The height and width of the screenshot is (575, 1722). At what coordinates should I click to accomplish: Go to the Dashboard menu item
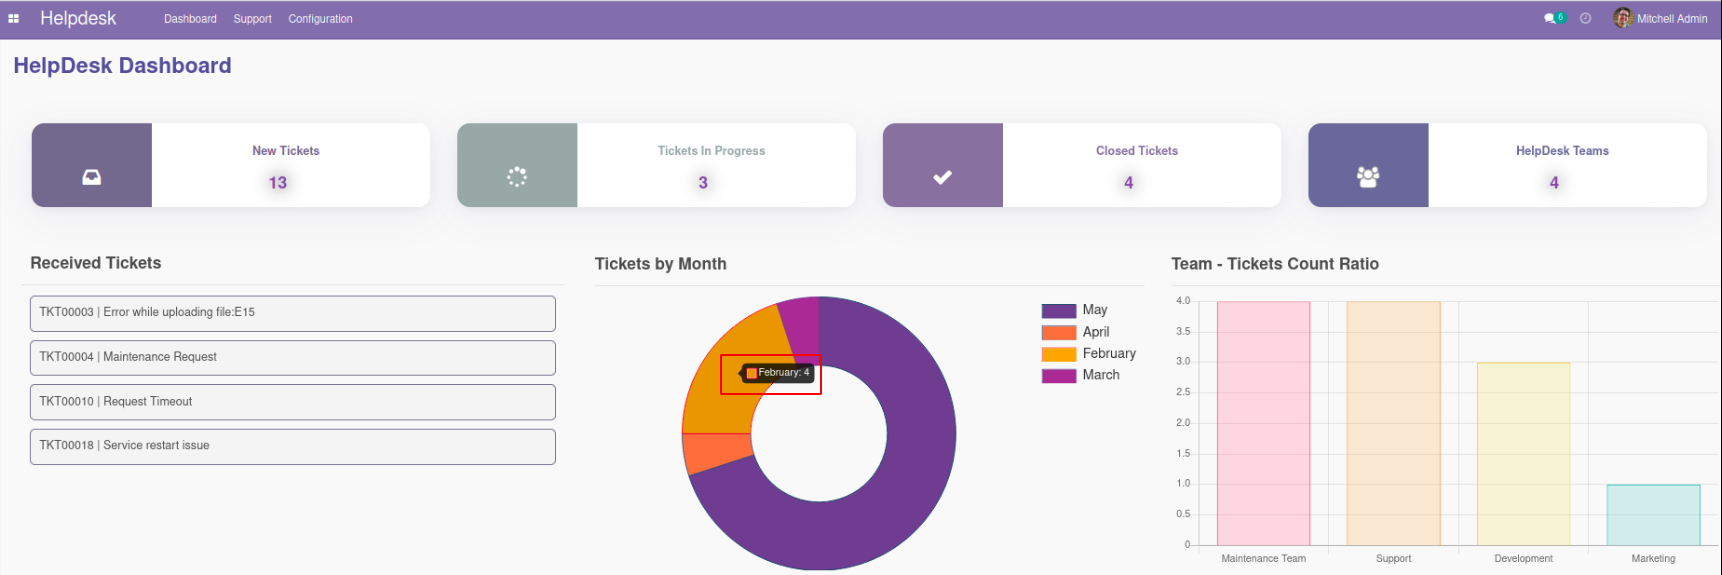pyautogui.click(x=190, y=19)
